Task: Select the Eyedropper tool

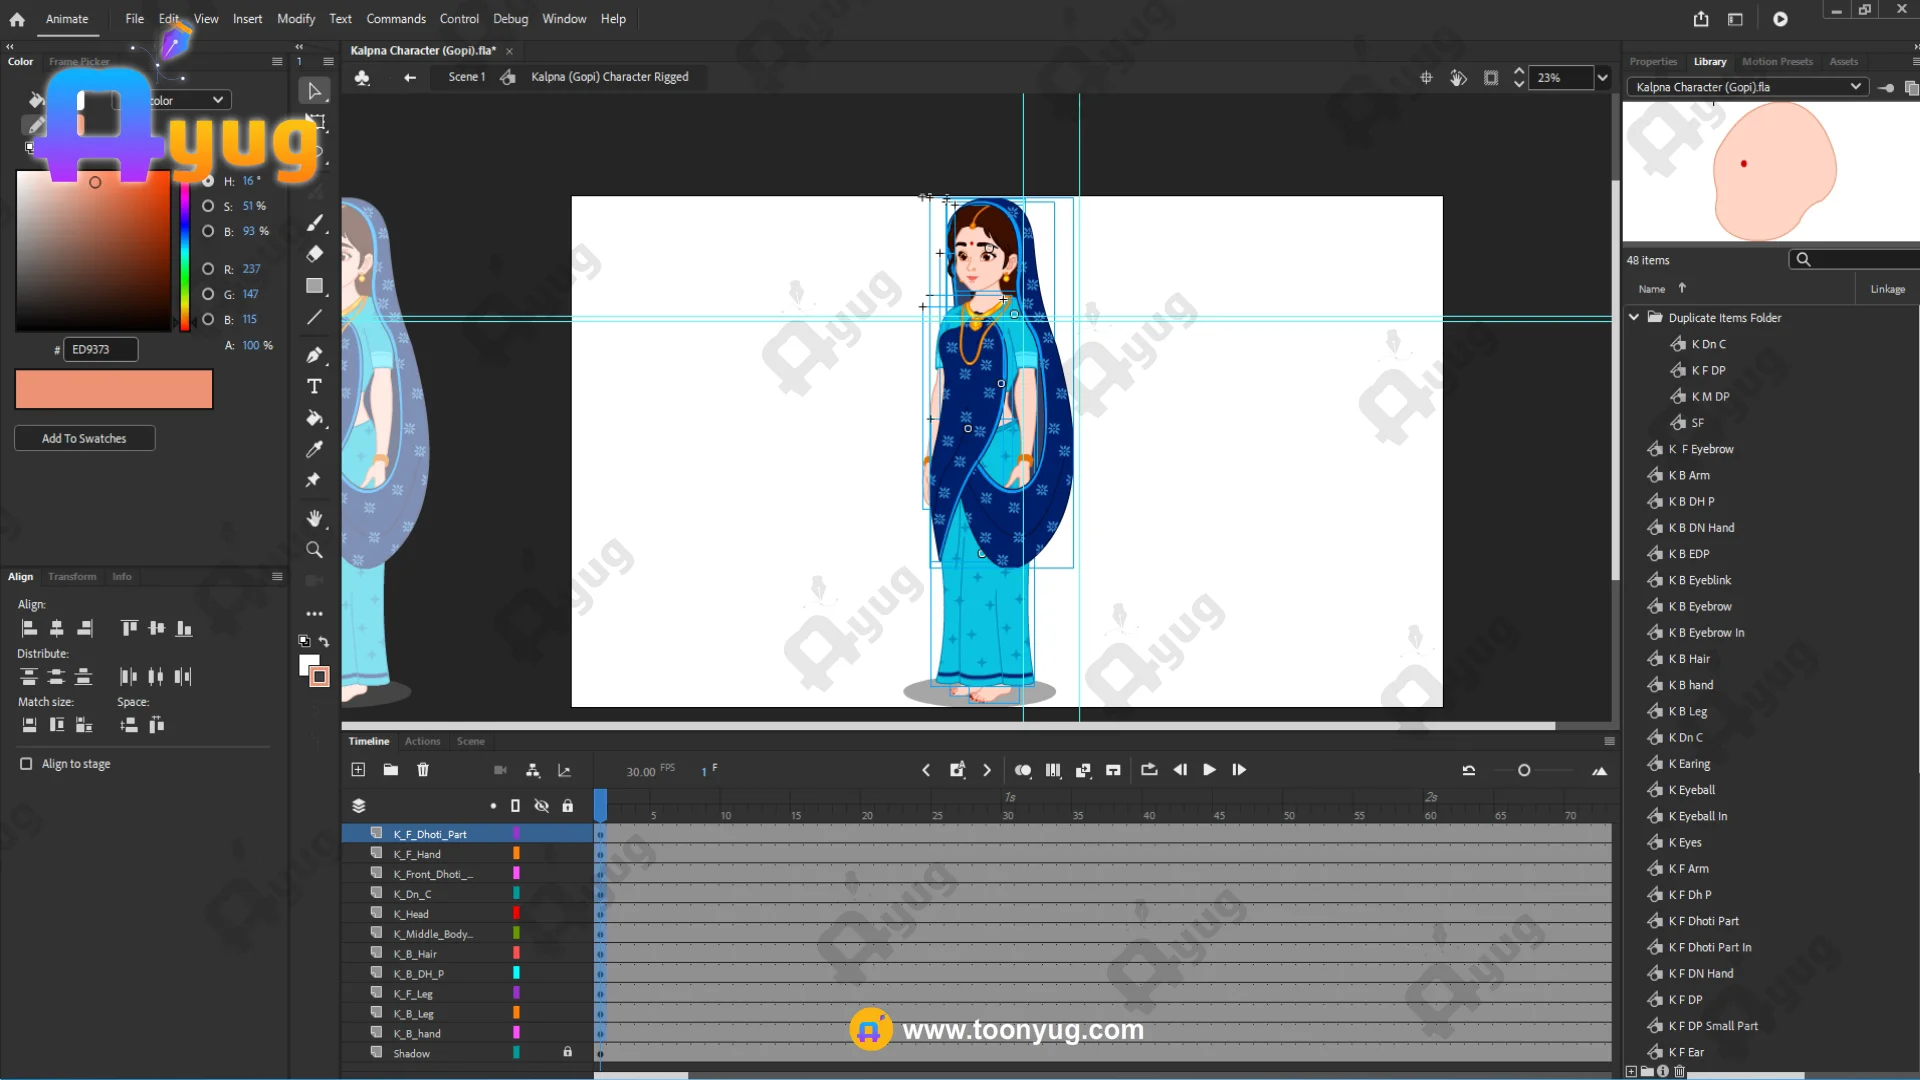Action: pos(314,449)
